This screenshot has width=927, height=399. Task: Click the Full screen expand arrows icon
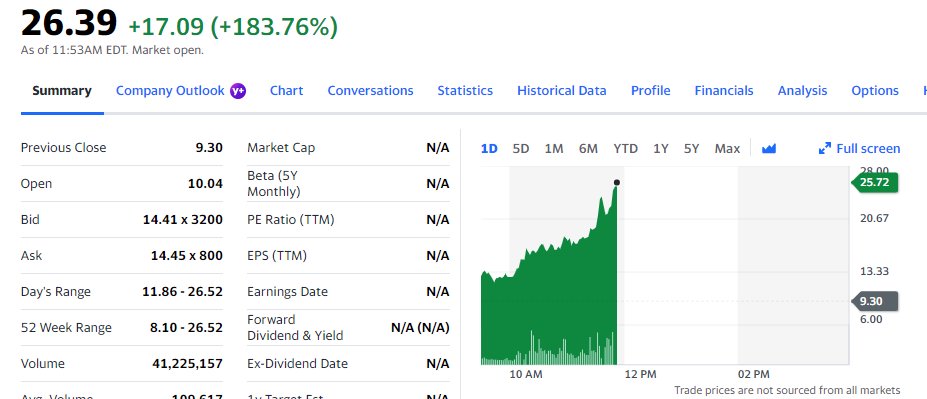point(825,149)
